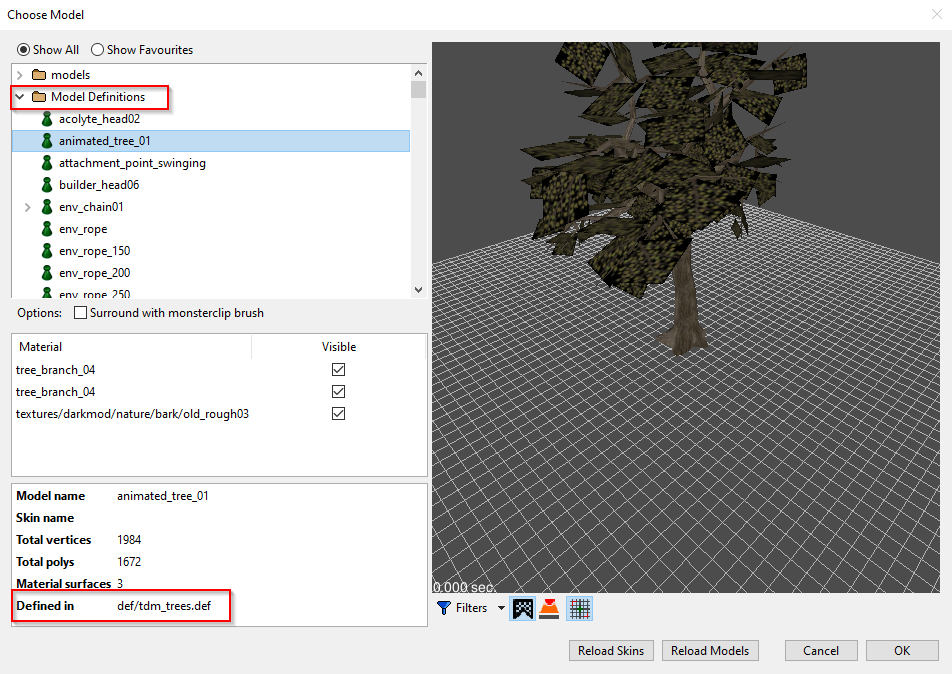This screenshot has height=674, width=952.
Task: Click the Reload Skins button
Action: point(611,650)
